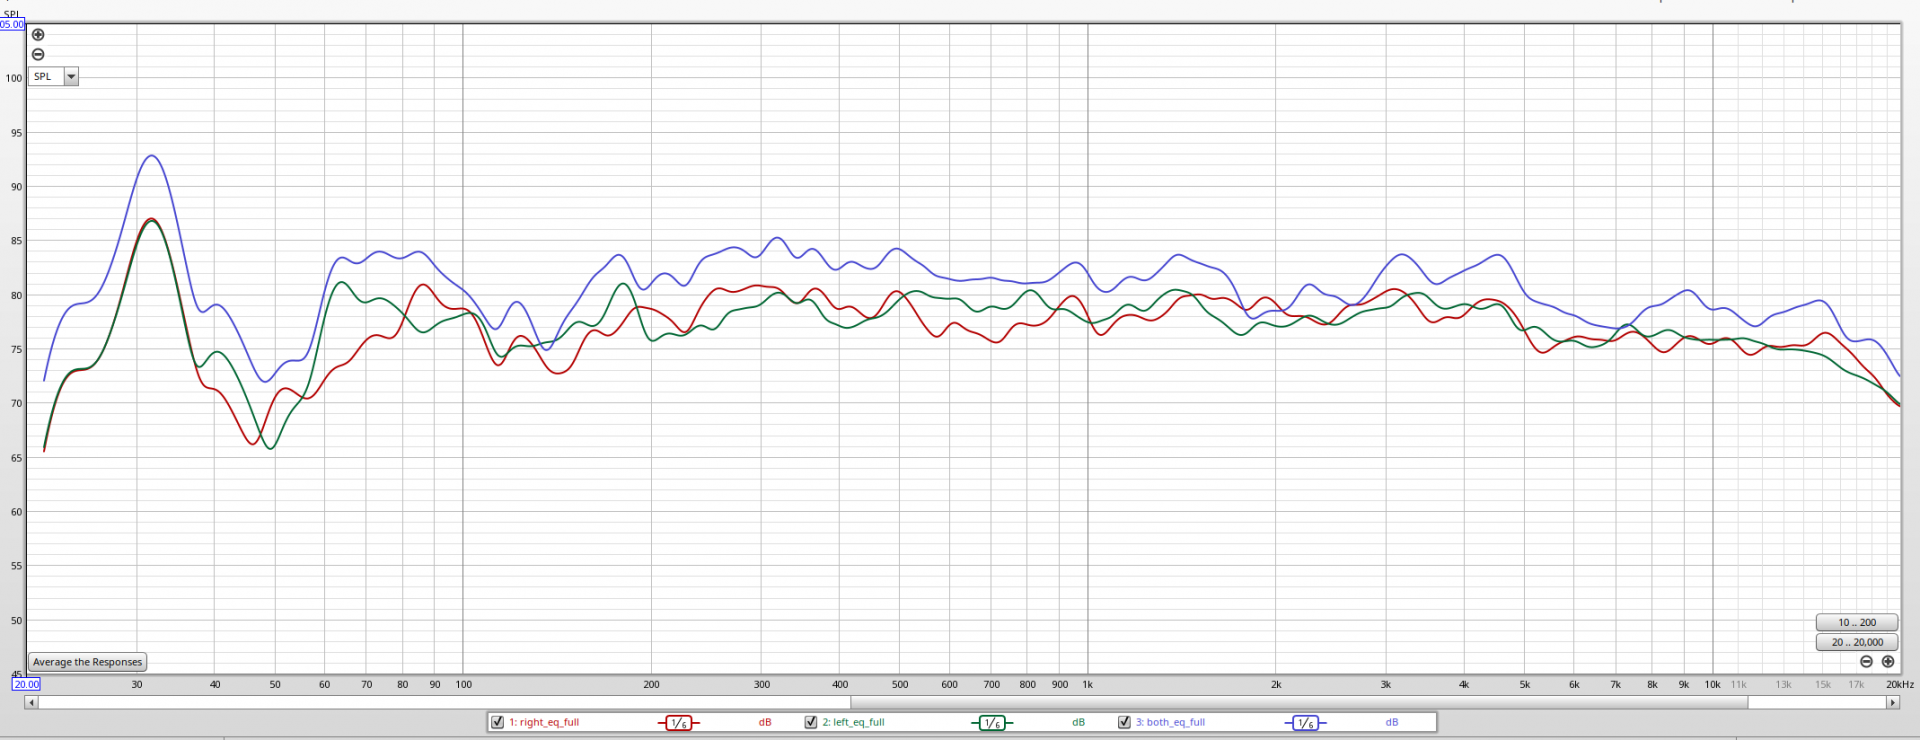This screenshot has height=740, width=1920.
Task: Click the '1: right_eq_full' legend label
Action: pyautogui.click(x=544, y=722)
